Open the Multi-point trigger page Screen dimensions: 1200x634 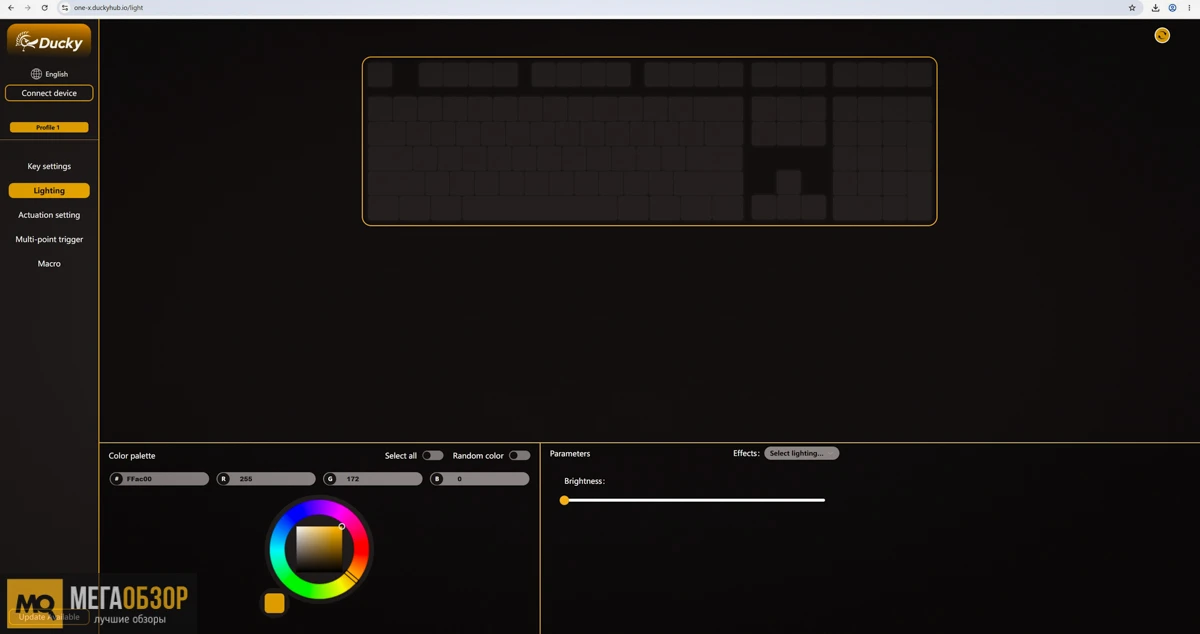point(49,239)
